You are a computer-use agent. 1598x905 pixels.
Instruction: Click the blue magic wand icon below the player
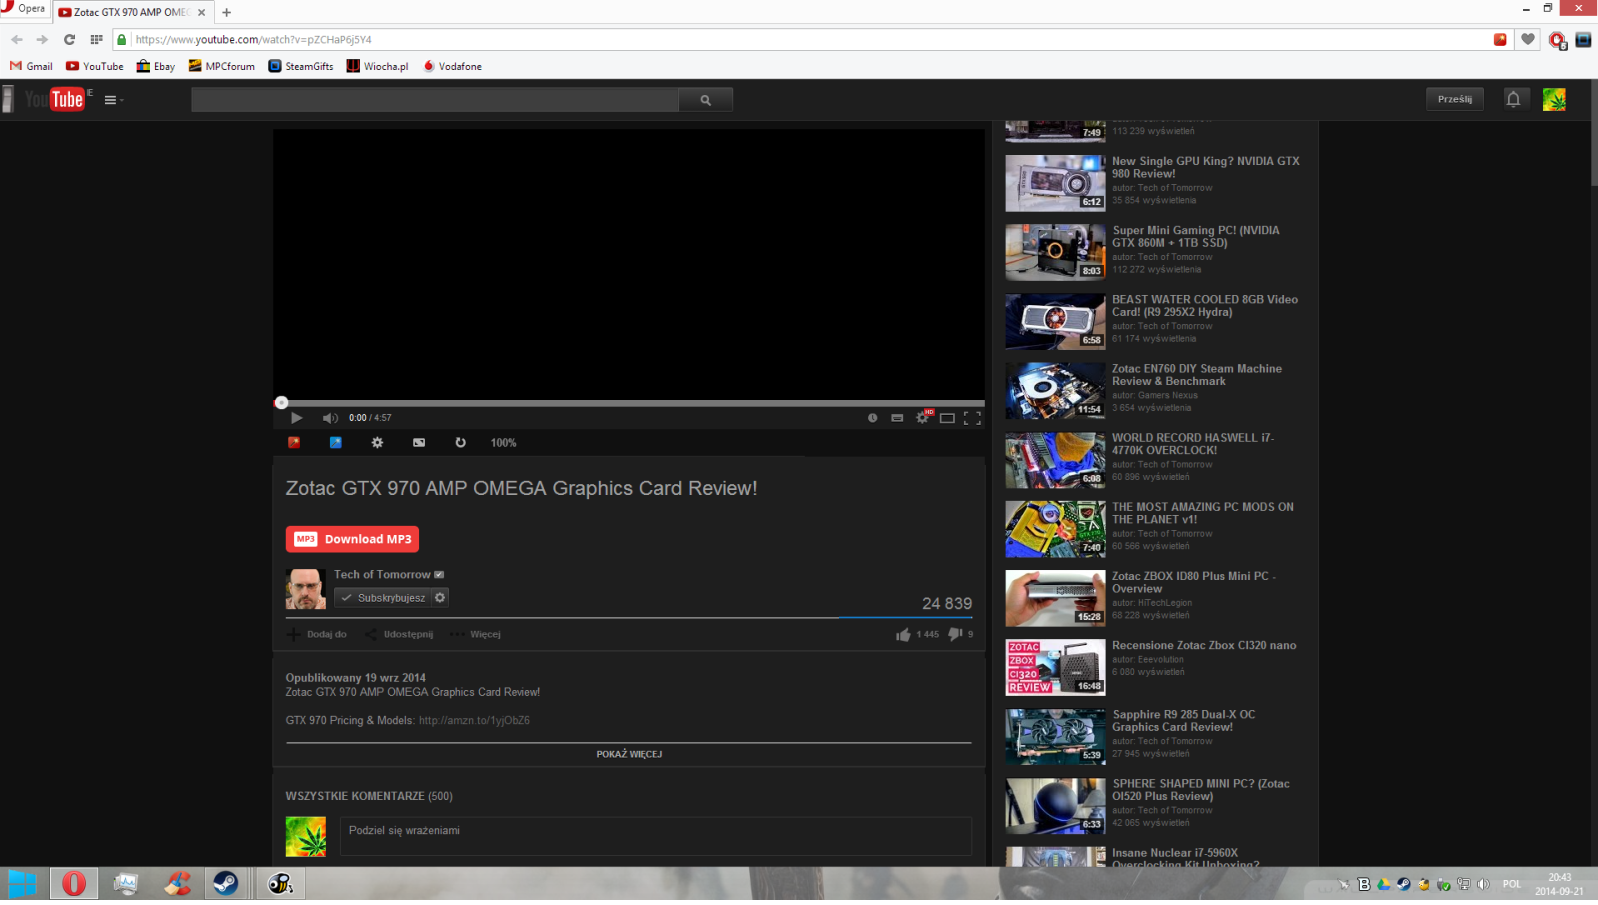(x=336, y=442)
